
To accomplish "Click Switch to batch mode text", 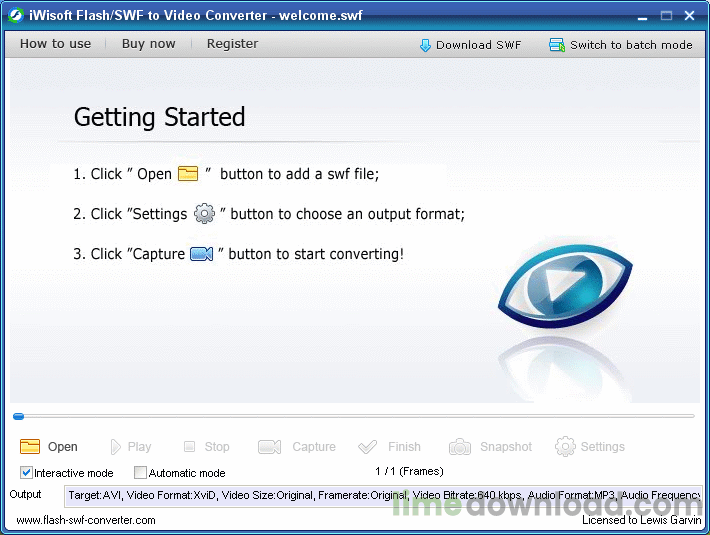I will pos(631,45).
